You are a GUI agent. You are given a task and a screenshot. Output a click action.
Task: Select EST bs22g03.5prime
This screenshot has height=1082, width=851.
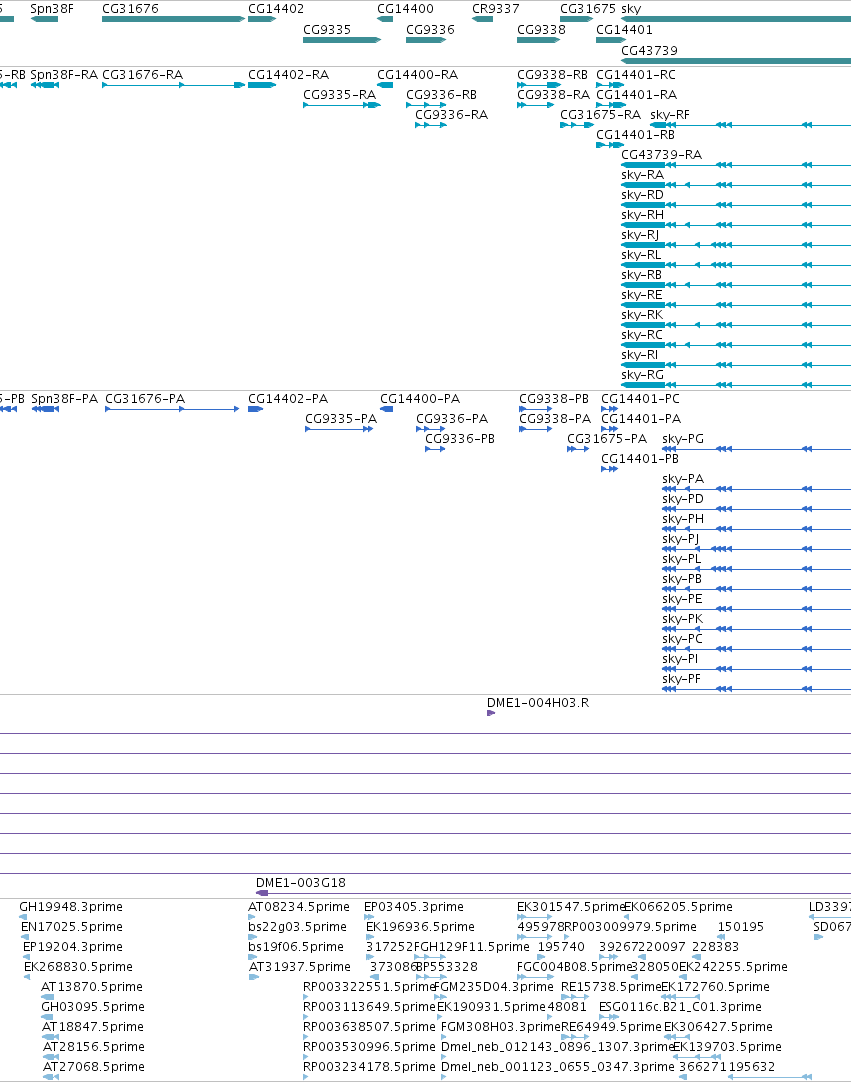point(297,927)
